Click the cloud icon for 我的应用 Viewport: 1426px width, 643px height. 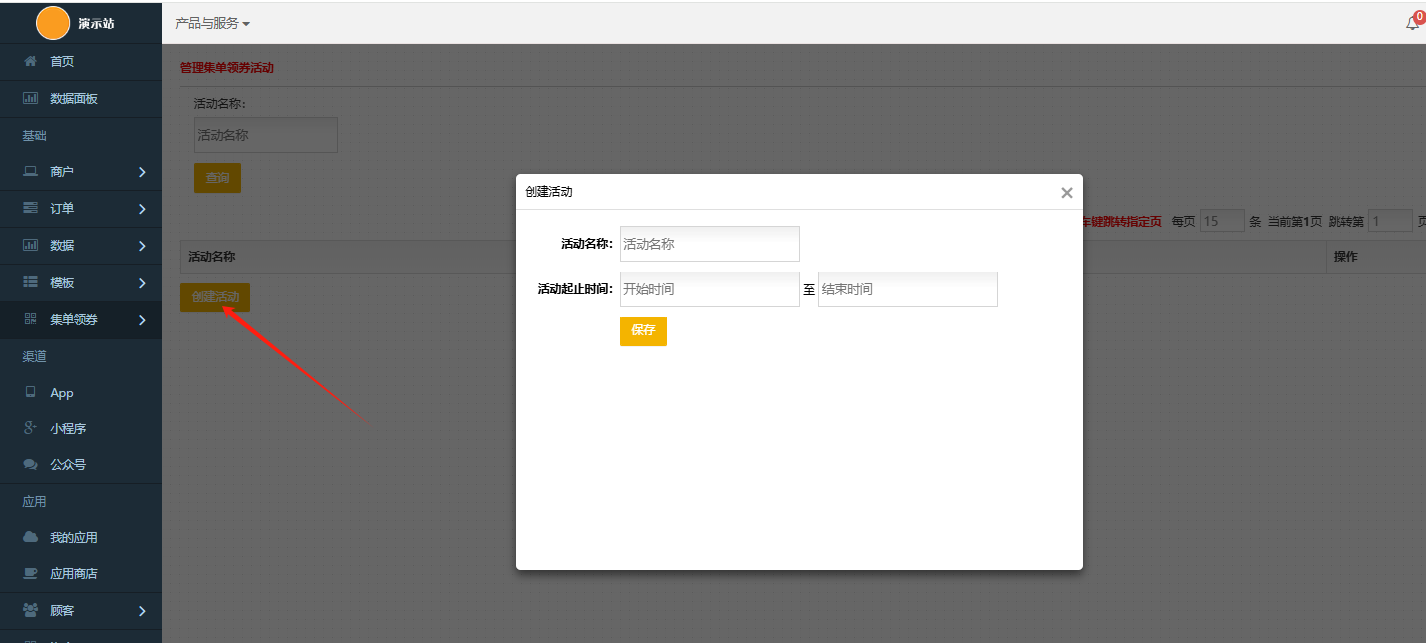(x=30, y=537)
